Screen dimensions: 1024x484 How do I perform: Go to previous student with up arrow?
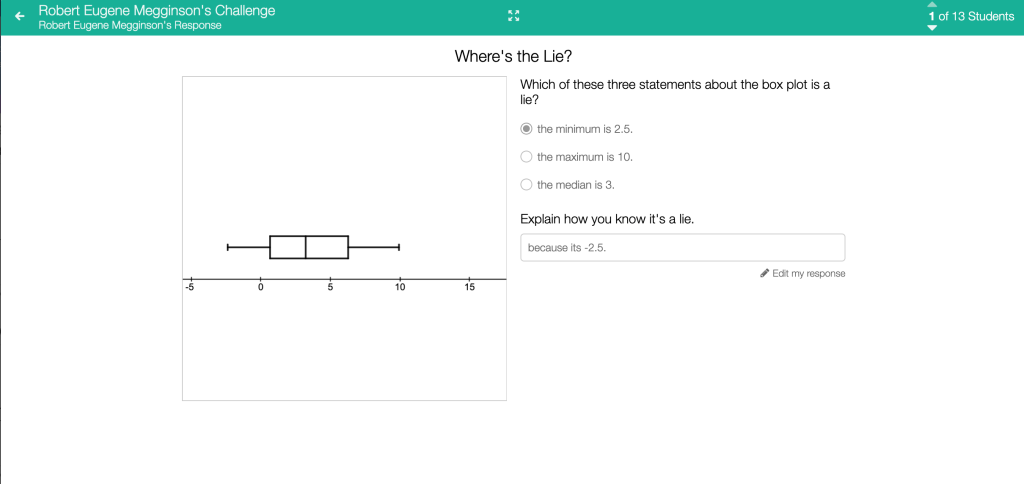click(x=932, y=5)
